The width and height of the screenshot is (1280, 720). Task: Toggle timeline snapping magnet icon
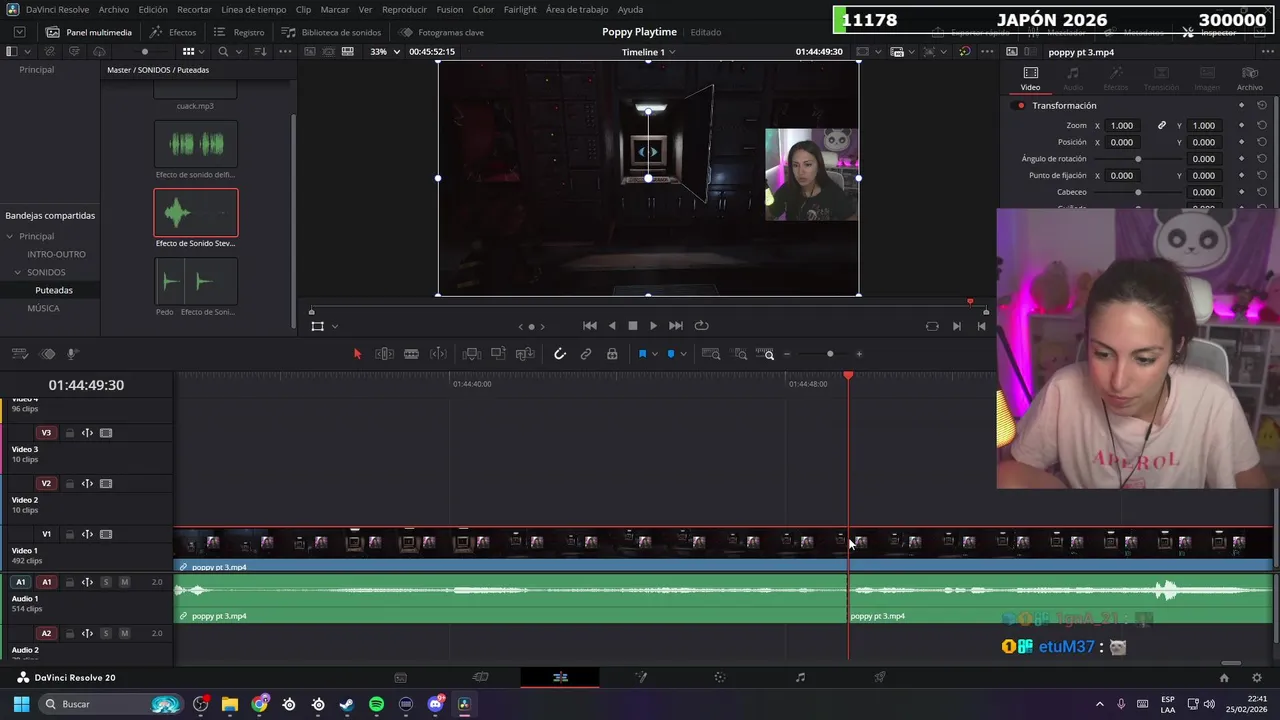tap(560, 354)
